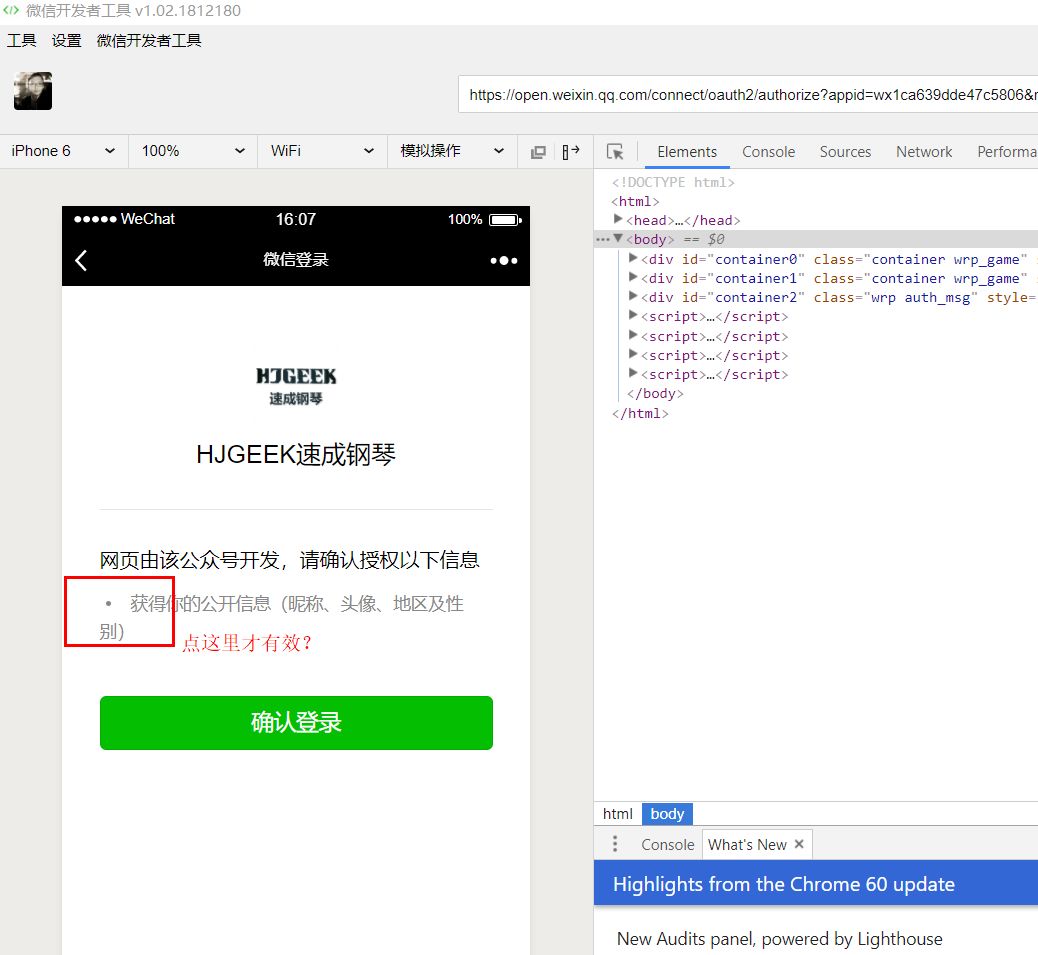Tap the back arrow in WeChat header
Viewport: 1038px width, 955px height.
coord(81,261)
